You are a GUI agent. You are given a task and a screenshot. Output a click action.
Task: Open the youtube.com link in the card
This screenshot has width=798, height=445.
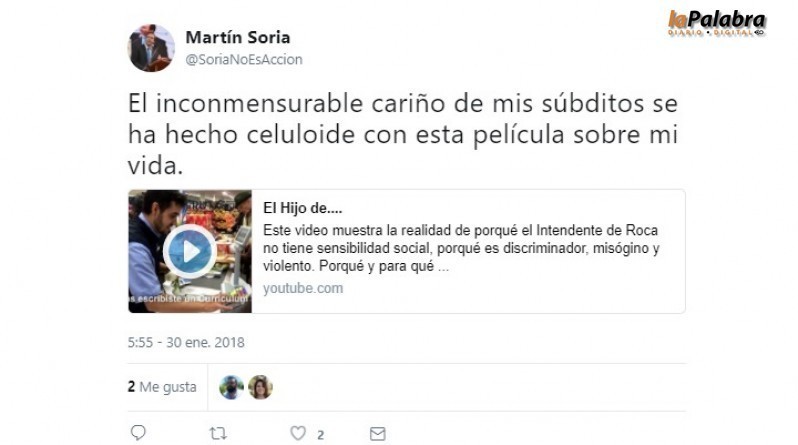(x=303, y=288)
